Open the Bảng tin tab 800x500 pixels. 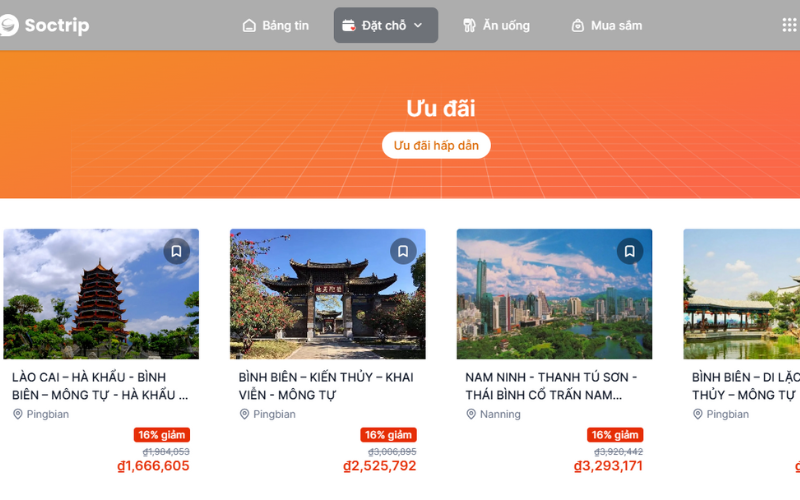tap(276, 25)
